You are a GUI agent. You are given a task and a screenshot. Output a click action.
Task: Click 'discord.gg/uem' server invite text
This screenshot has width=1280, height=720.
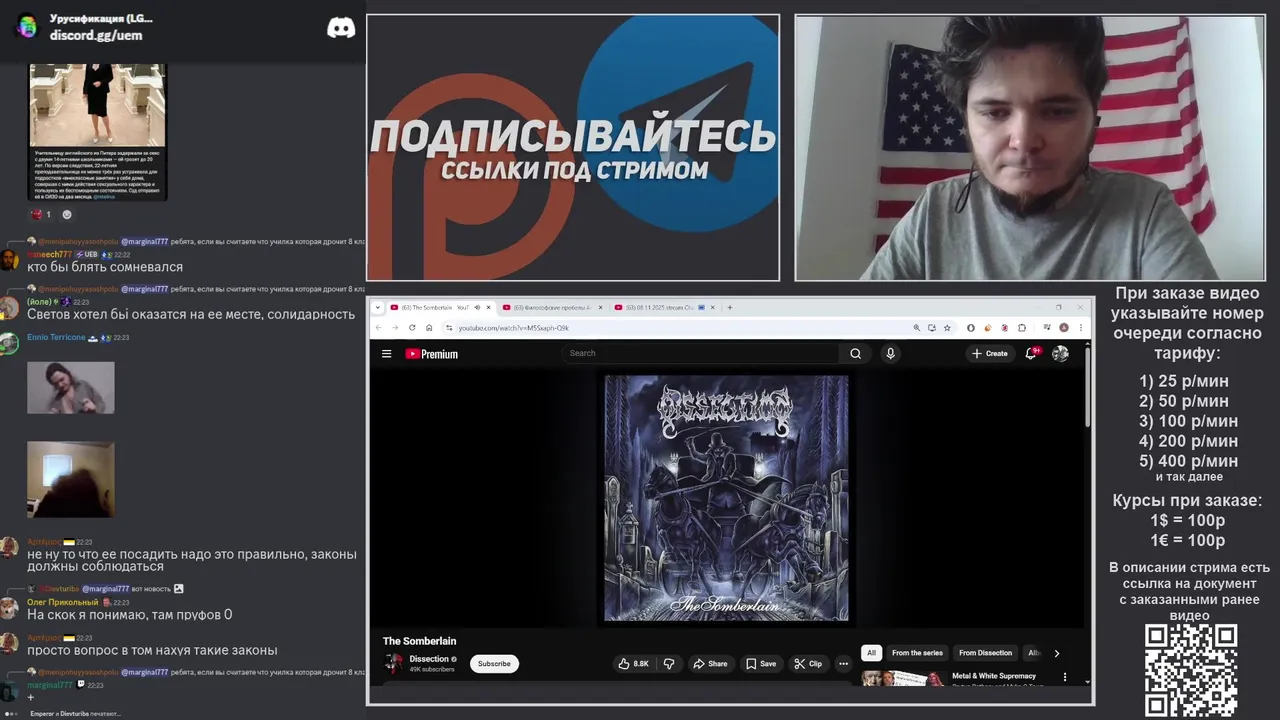(x=96, y=35)
